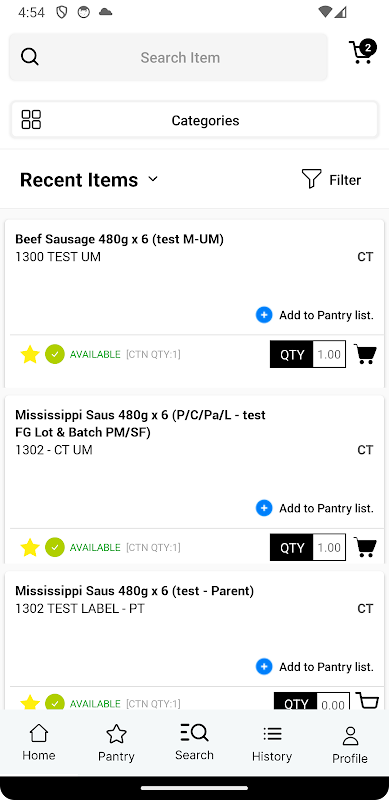The image size is (389, 800).
Task: Toggle the green available checkmark on Beef Sausage
Action: (55, 354)
